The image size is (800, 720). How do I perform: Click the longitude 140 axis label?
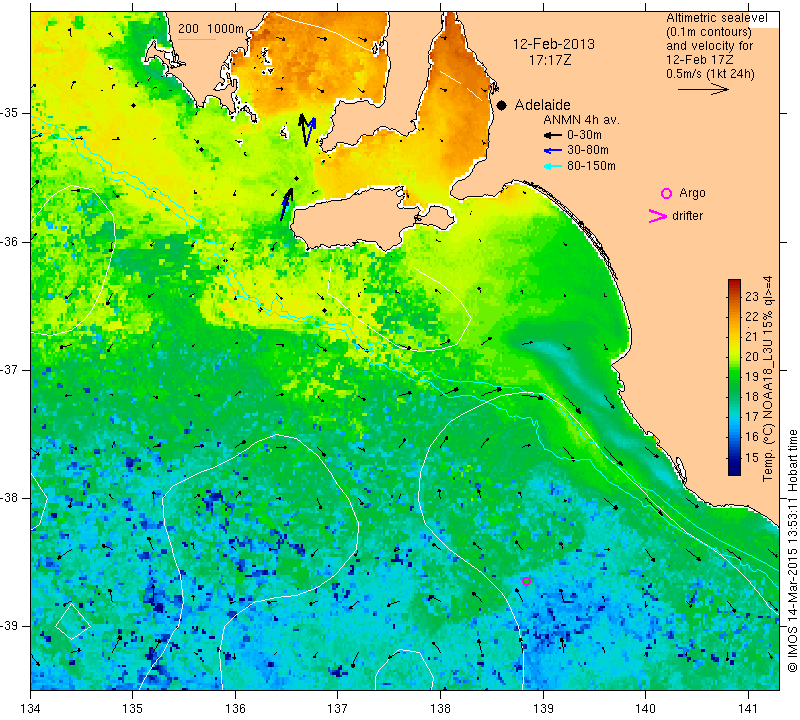click(645, 709)
